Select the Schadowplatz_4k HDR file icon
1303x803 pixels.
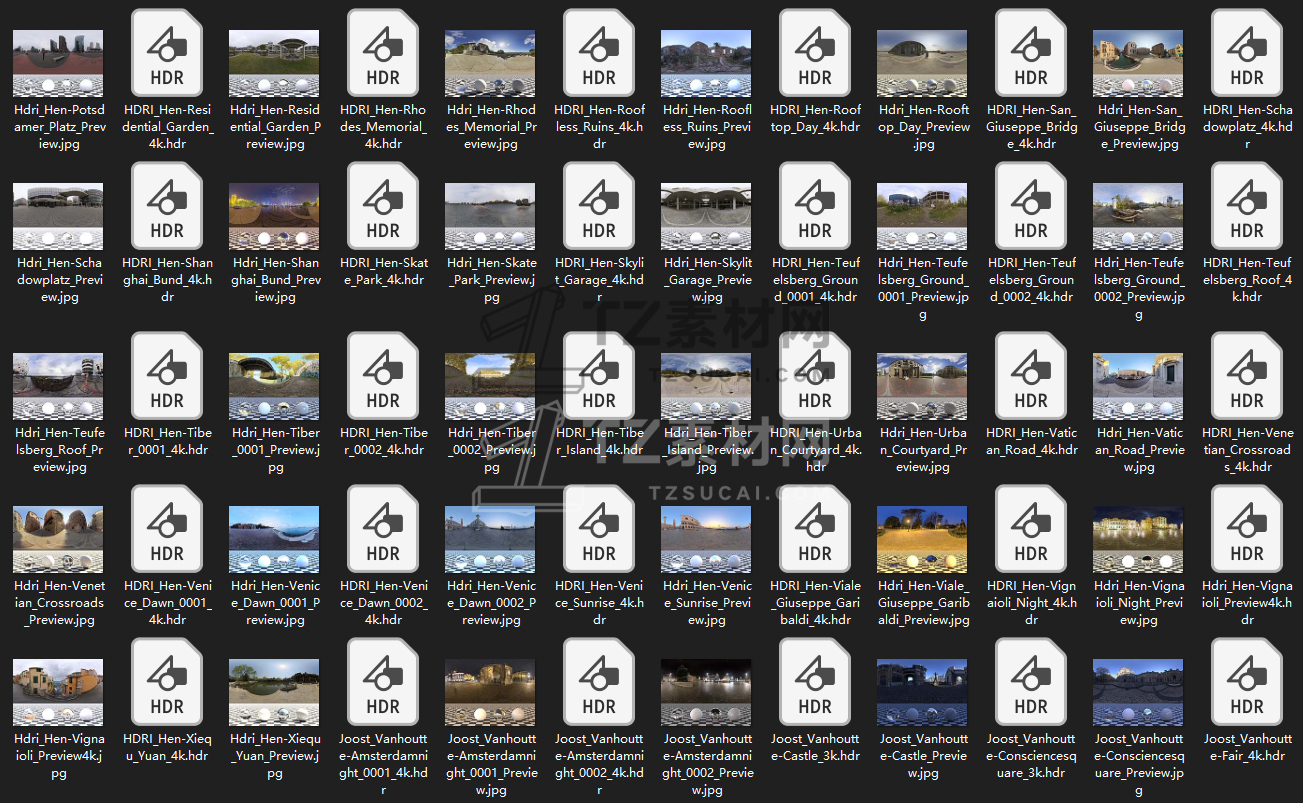1247,54
